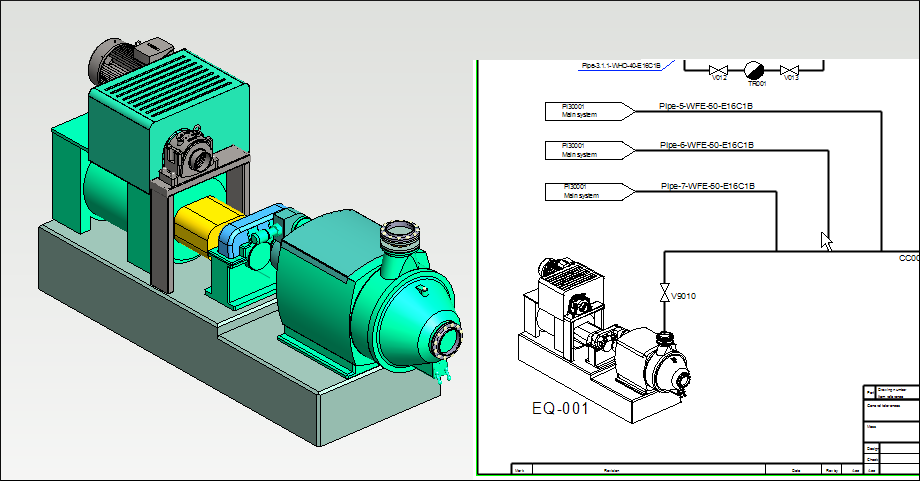This screenshot has width=920, height=481.
Task: Select the Pipe-7-WFE-50-E16C1B line label
Action: [x=706, y=186]
